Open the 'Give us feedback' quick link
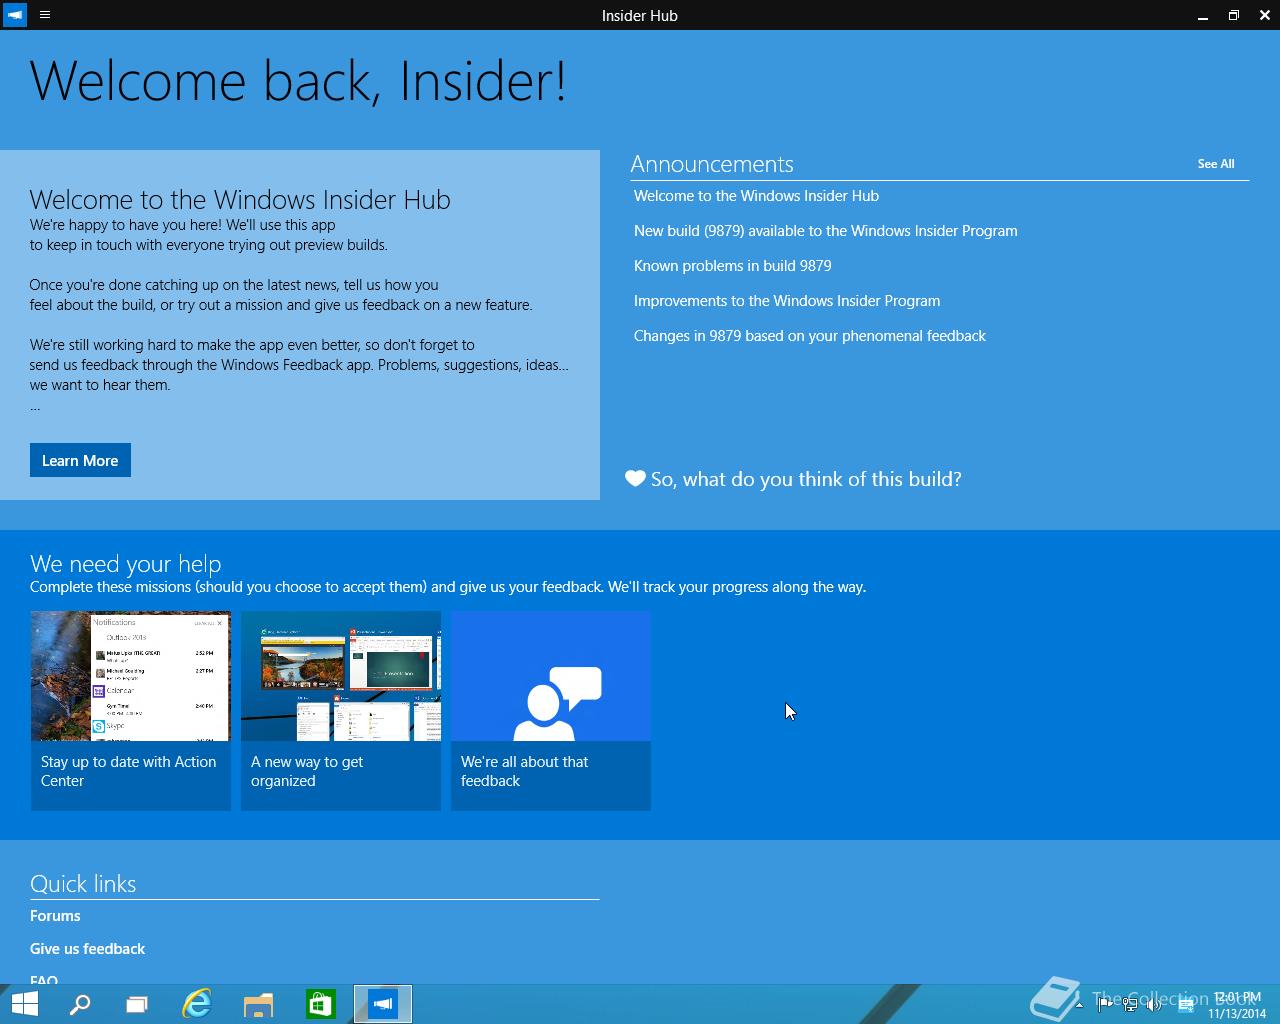The height and width of the screenshot is (1024, 1280). pyautogui.click(x=87, y=949)
